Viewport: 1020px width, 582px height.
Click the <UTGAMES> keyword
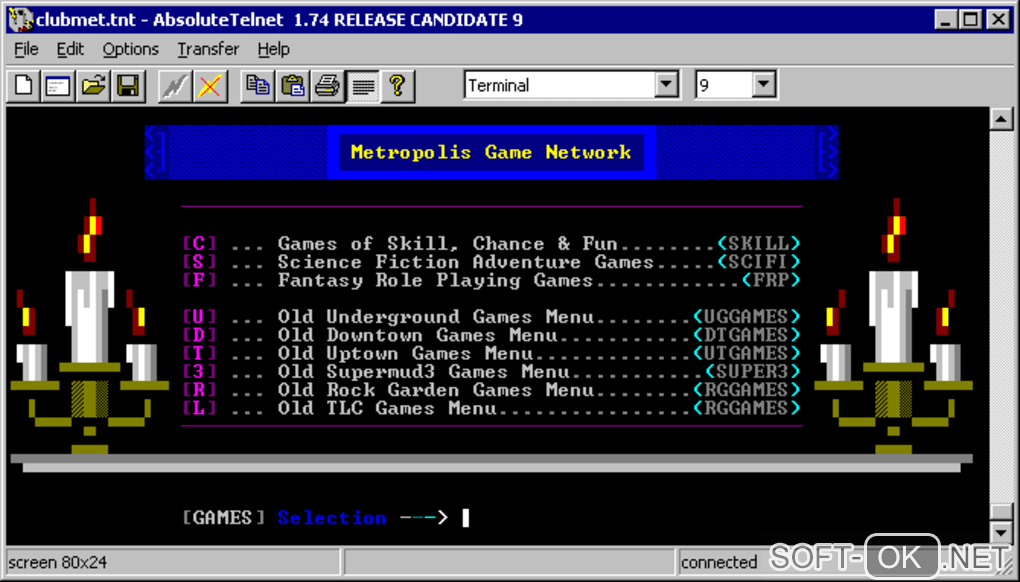pyautogui.click(x=747, y=353)
